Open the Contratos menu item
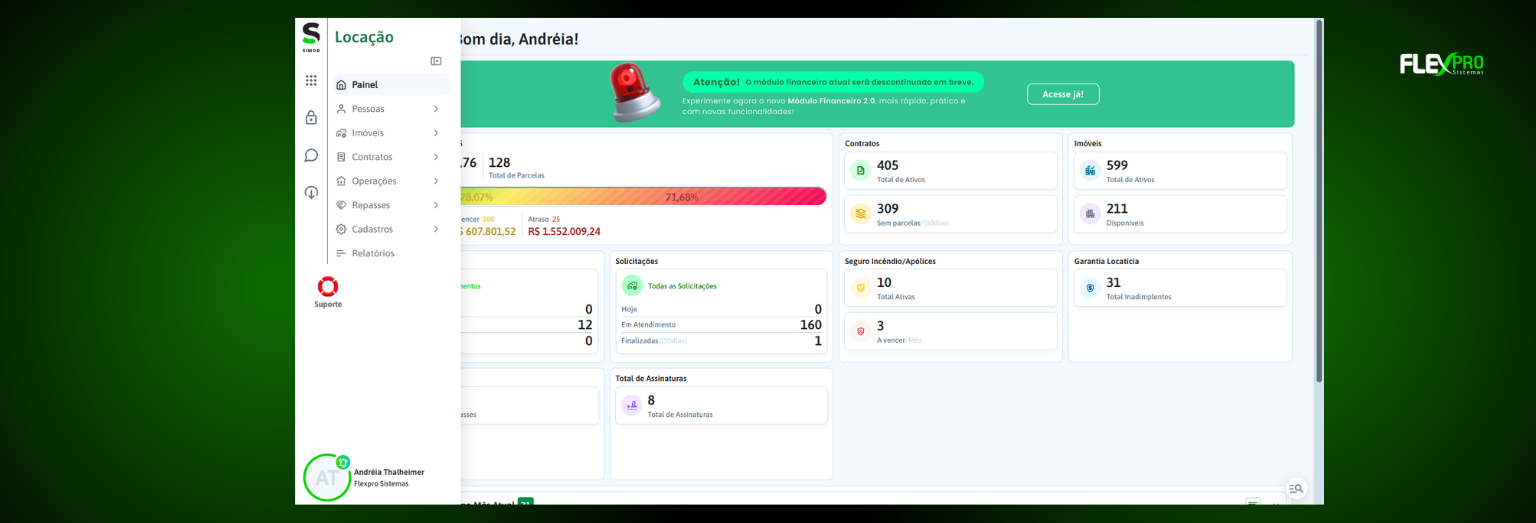The image size is (1536, 523). coord(391,157)
